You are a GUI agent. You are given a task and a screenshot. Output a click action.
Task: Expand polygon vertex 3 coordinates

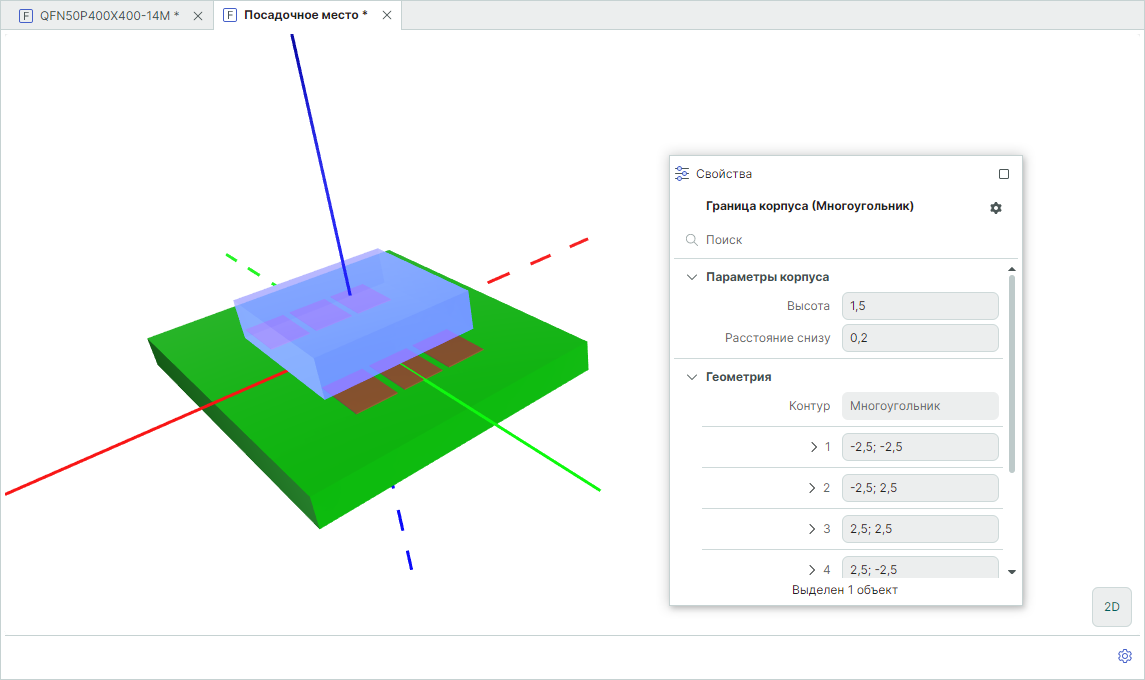813,529
